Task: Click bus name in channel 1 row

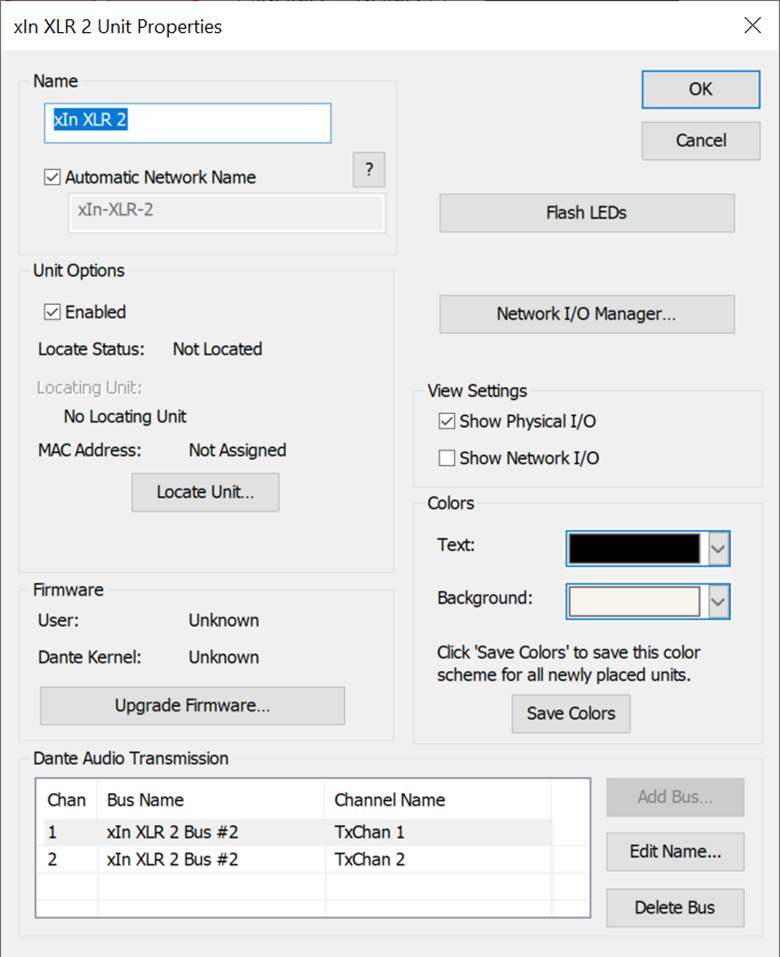Action: pyautogui.click(x=172, y=832)
